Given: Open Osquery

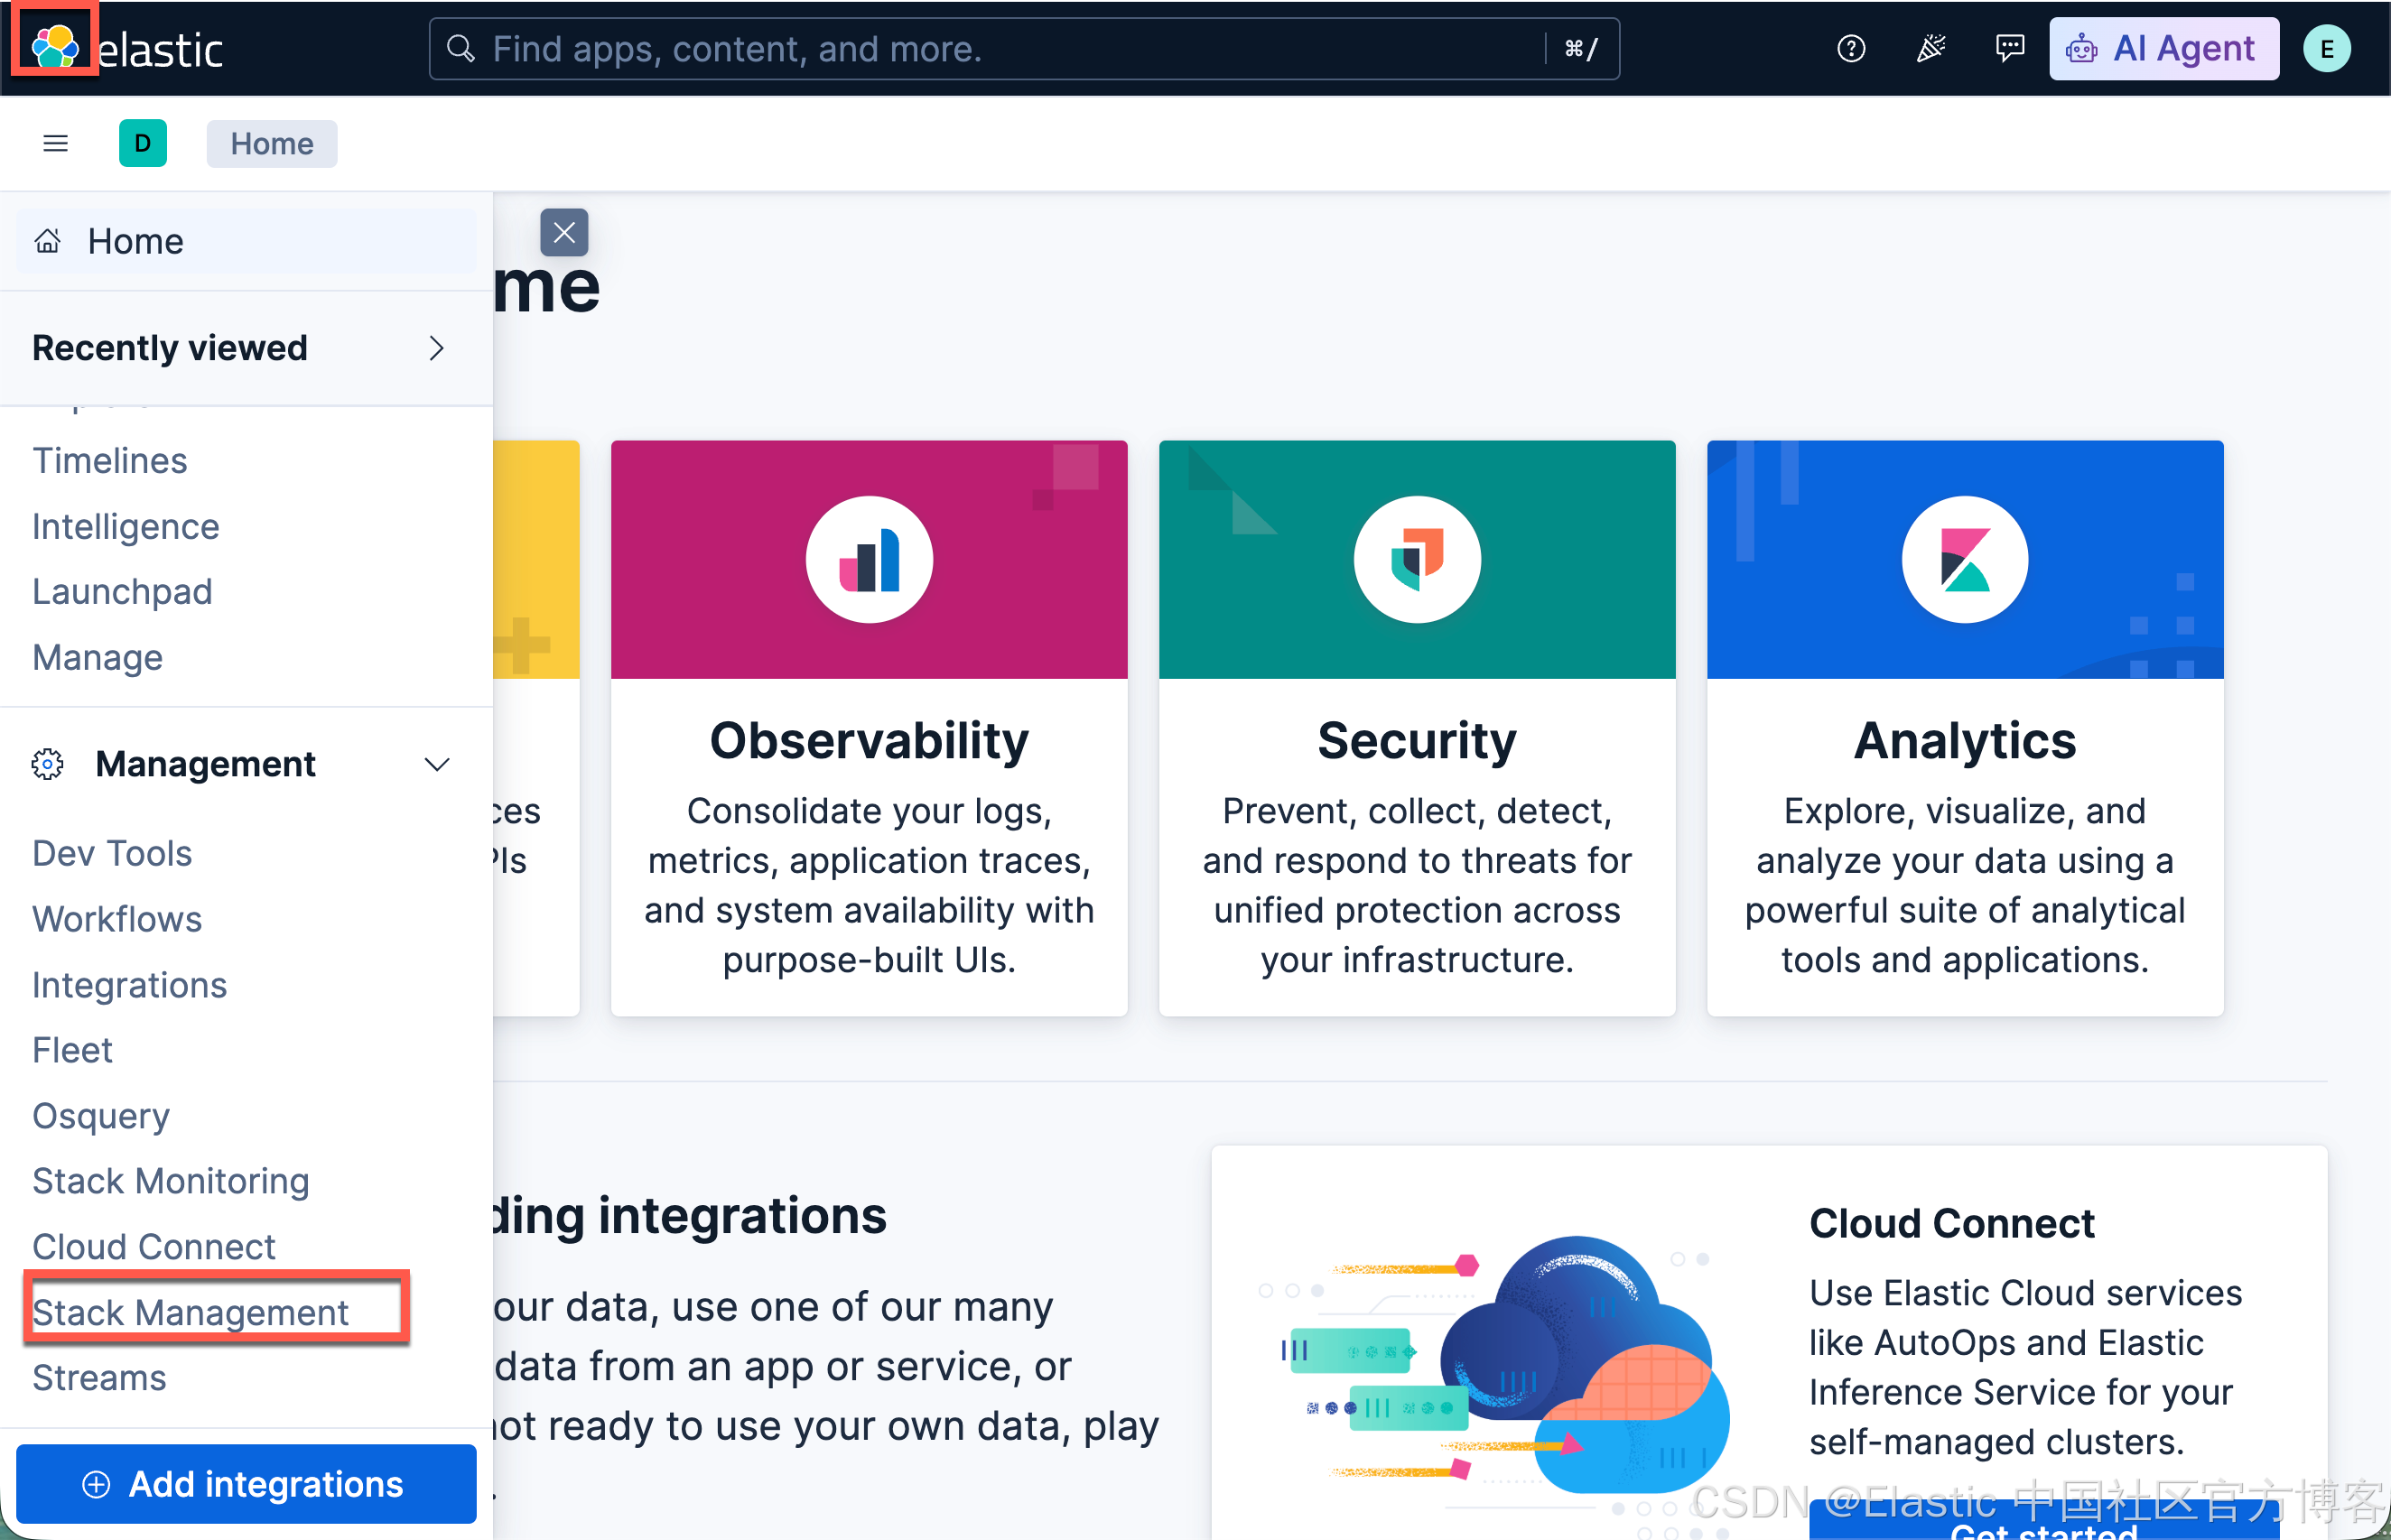Looking at the screenshot, I should point(101,1116).
